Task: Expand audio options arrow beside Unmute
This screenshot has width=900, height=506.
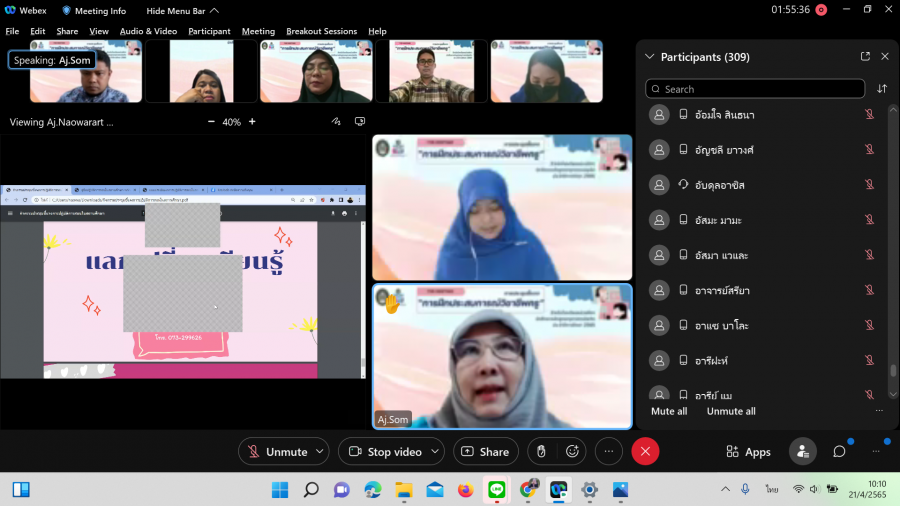Action: pos(320,452)
